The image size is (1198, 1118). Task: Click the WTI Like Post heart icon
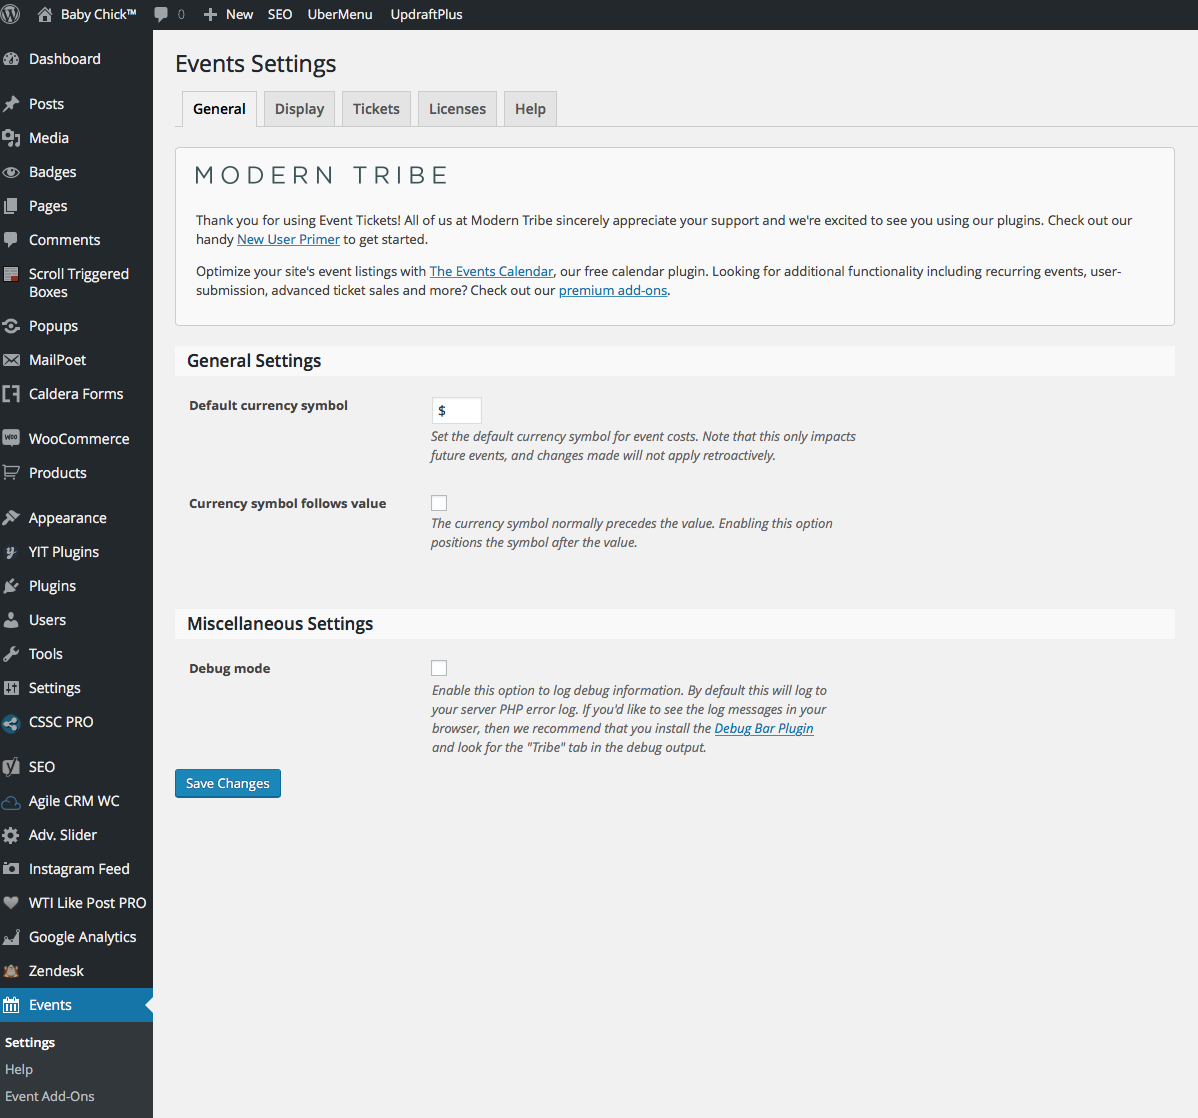pos(11,903)
